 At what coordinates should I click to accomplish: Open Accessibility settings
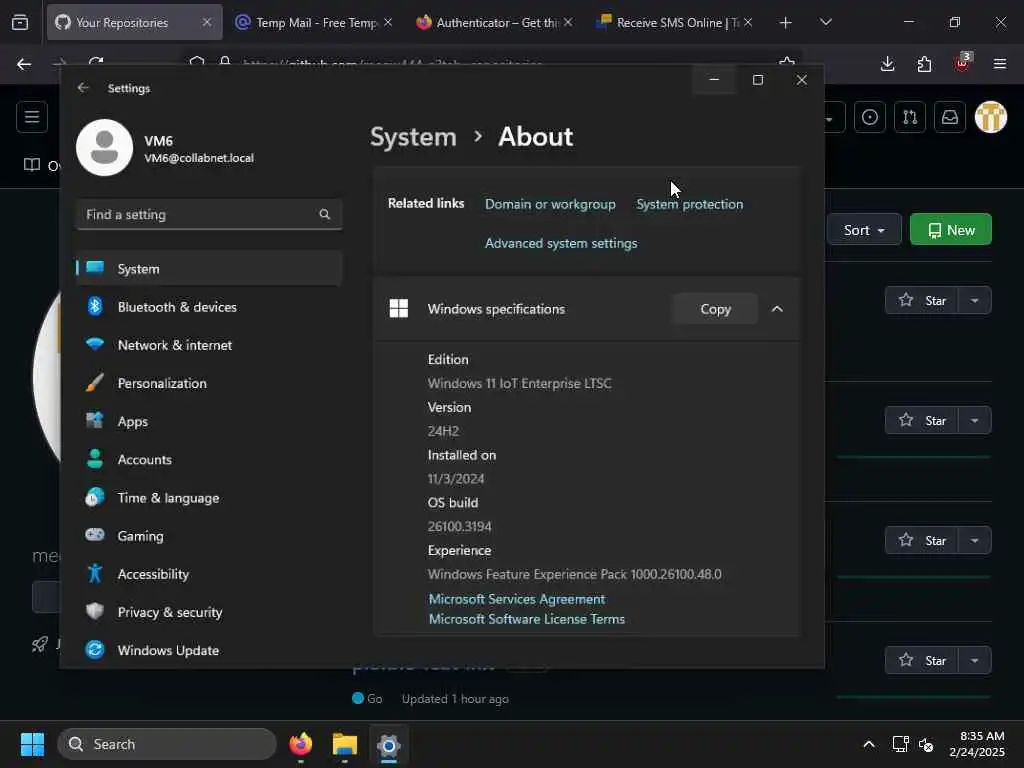coord(209,574)
